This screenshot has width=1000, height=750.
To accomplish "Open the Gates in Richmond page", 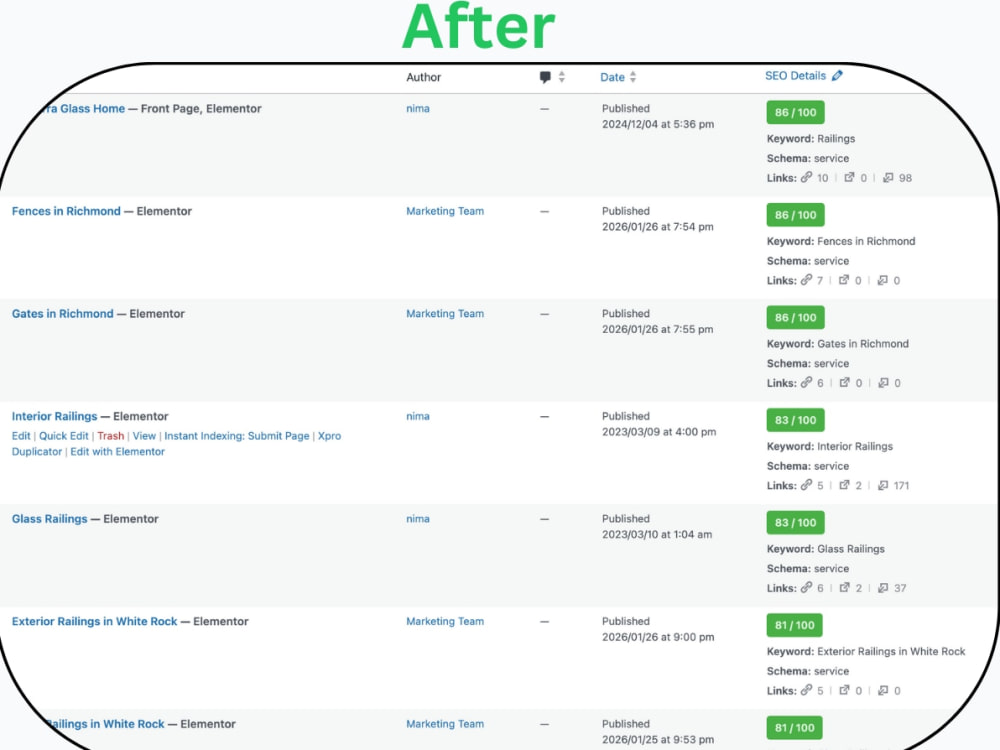I will (x=62, y=314).
